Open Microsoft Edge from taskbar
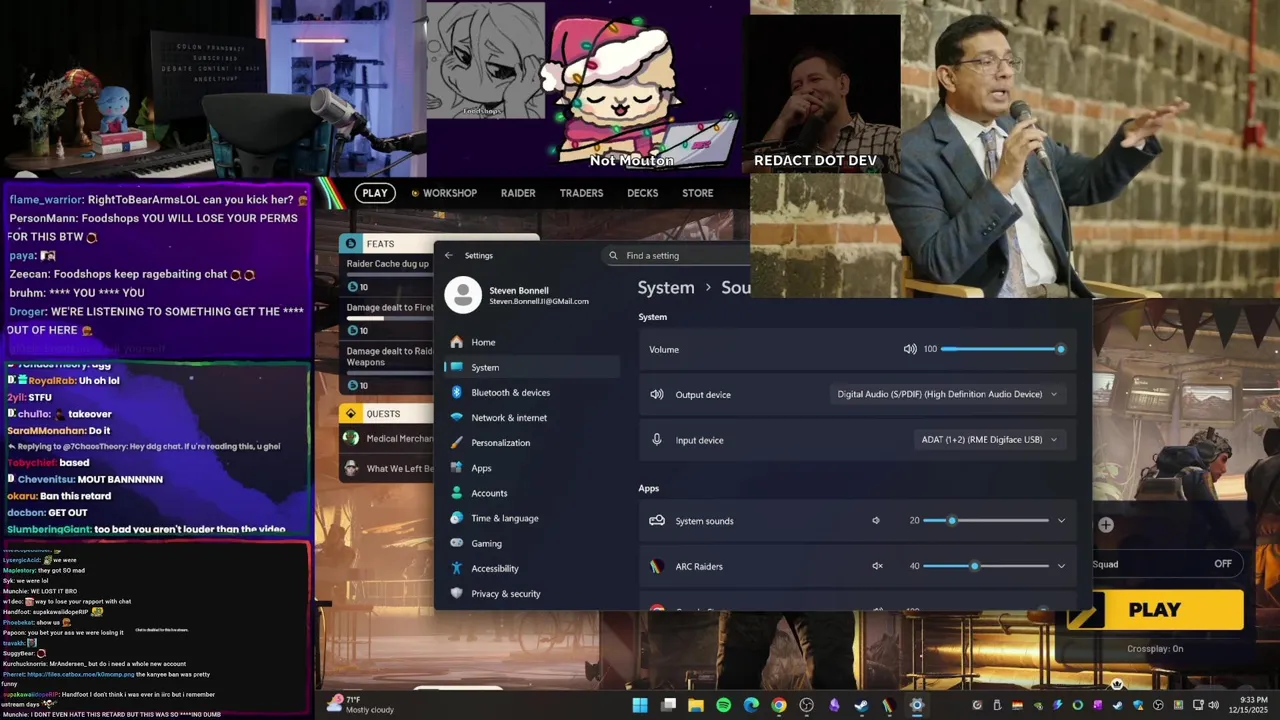Viewport: 1280px width, 720px height. click(x=751, y=705)
